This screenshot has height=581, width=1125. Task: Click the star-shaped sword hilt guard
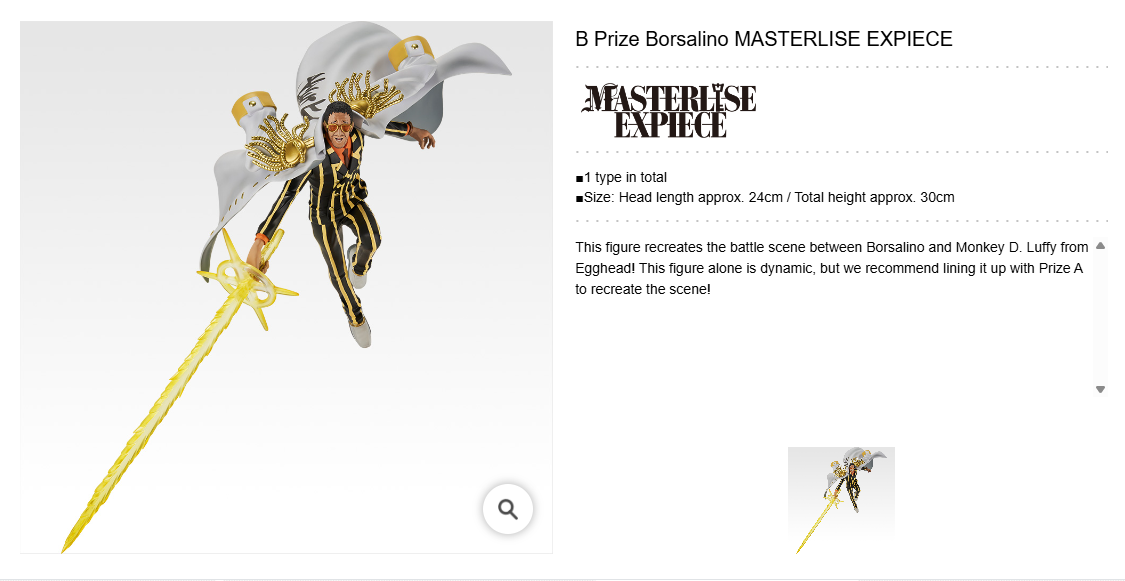pyautogui.click(x=248, y=280)
